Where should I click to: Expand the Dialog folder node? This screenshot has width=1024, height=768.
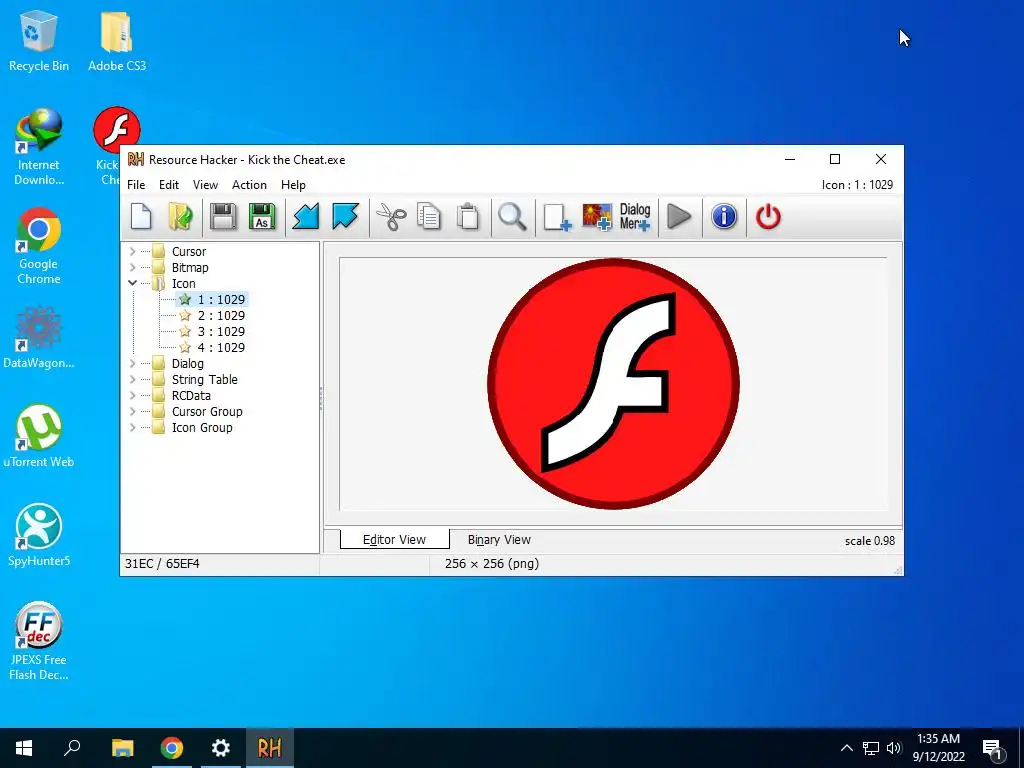[133, 363]
